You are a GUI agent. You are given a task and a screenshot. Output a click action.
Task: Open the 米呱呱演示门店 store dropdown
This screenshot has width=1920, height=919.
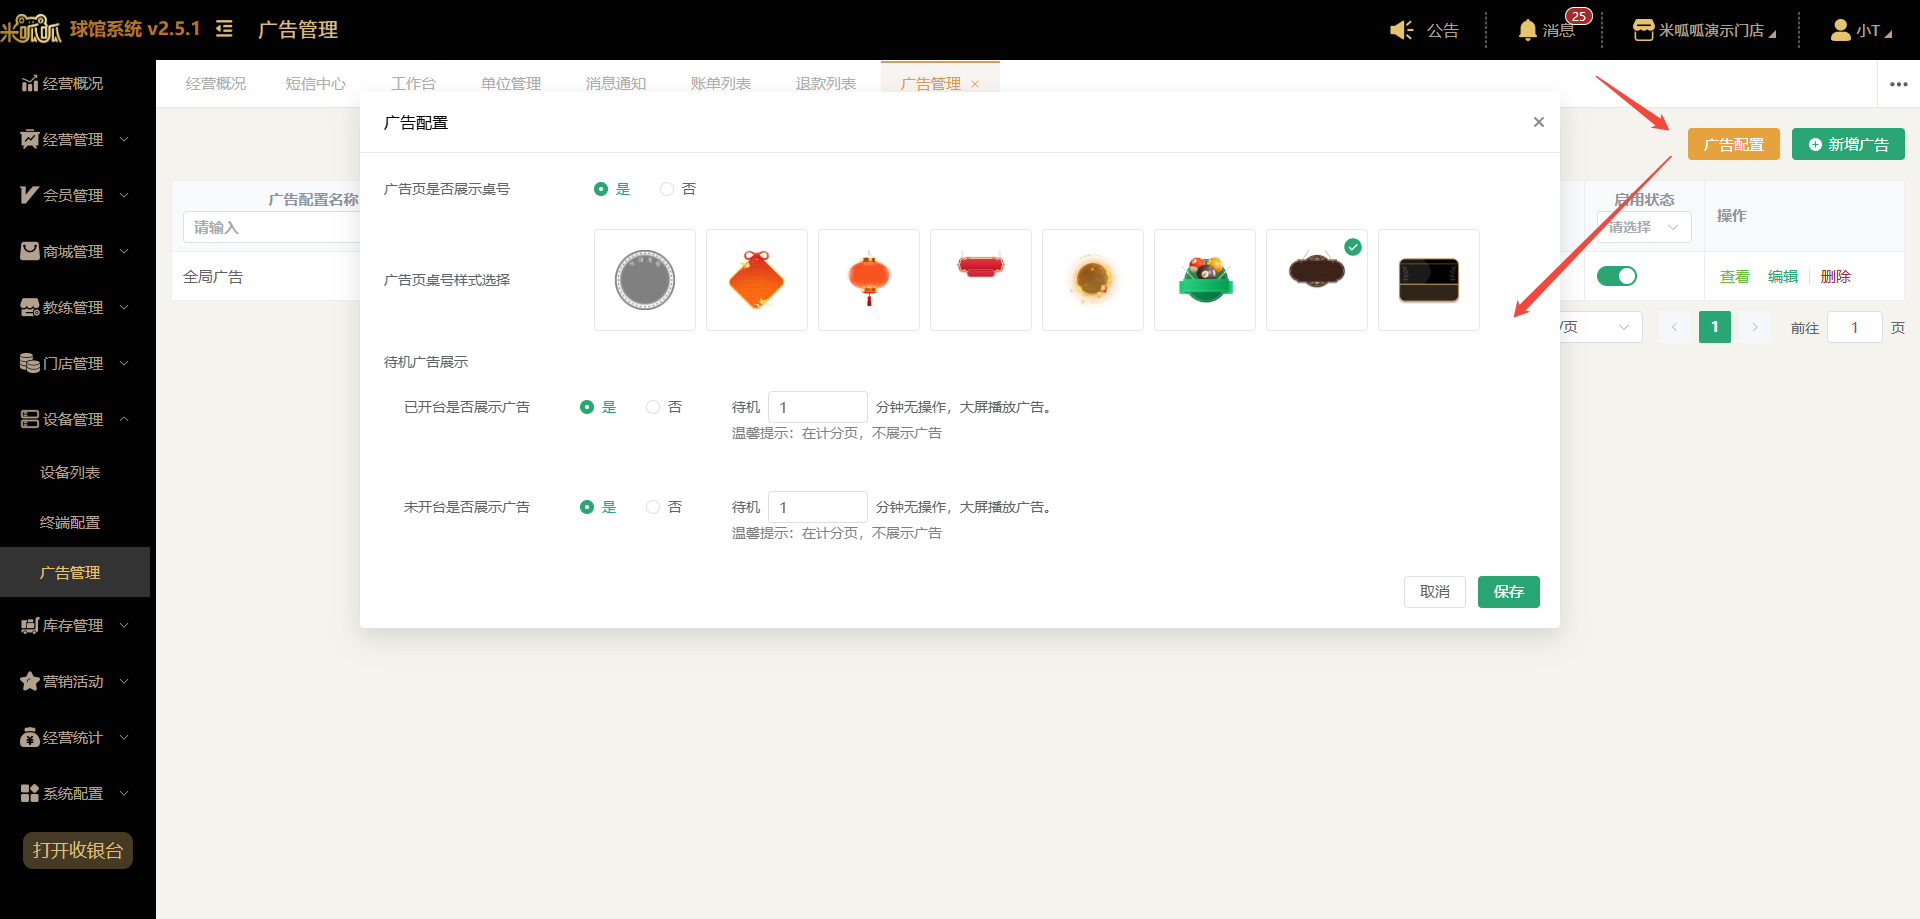pos(1704,30)
